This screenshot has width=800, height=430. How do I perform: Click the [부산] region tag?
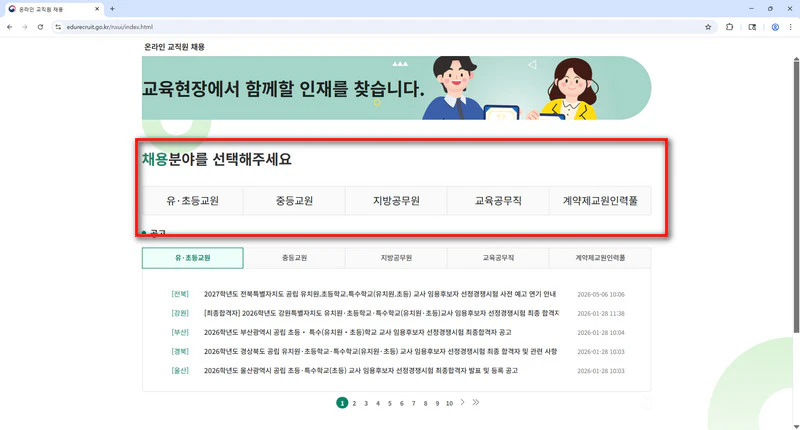point(180,333)
